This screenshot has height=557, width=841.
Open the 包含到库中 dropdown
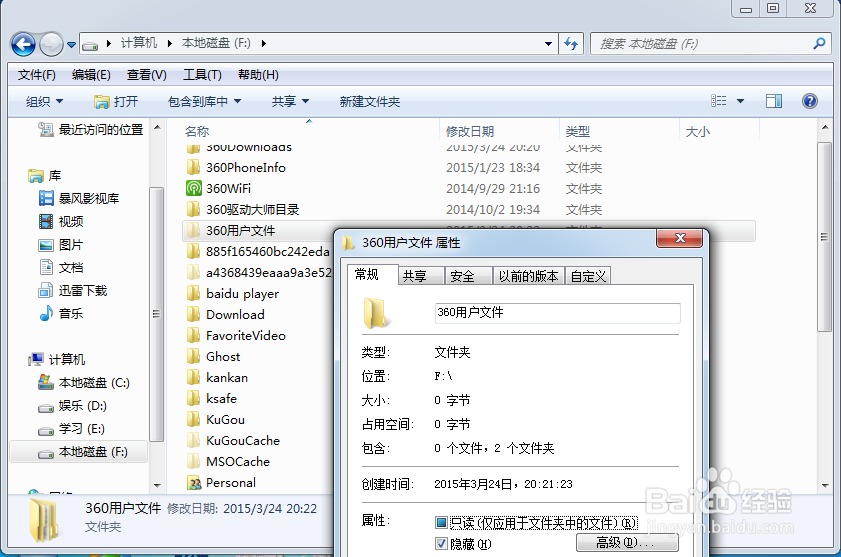coord(204,101)
